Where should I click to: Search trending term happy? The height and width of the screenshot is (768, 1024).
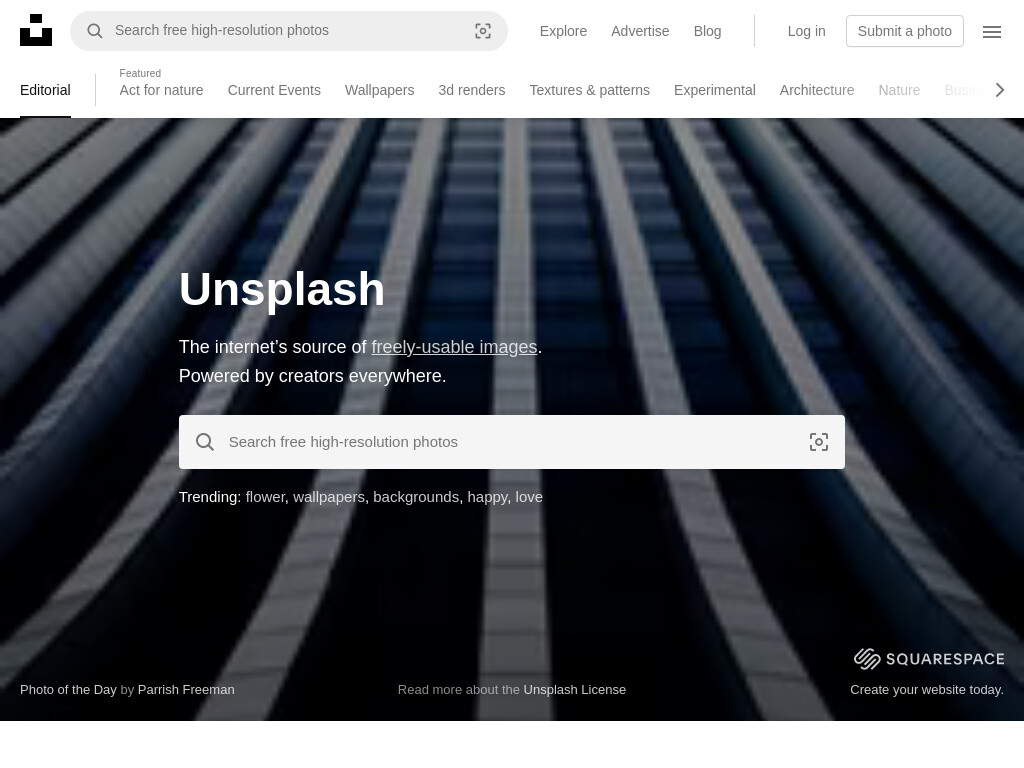(x=488, y=497)
